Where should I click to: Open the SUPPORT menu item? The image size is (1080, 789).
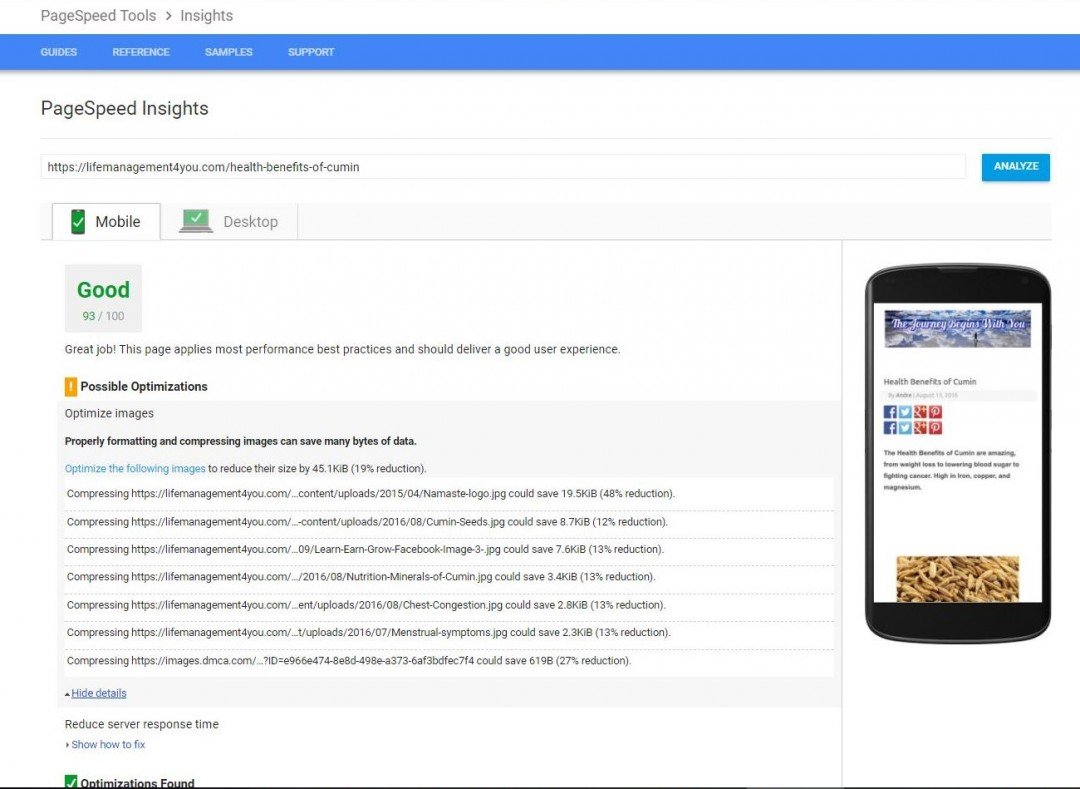click(311, 52)
